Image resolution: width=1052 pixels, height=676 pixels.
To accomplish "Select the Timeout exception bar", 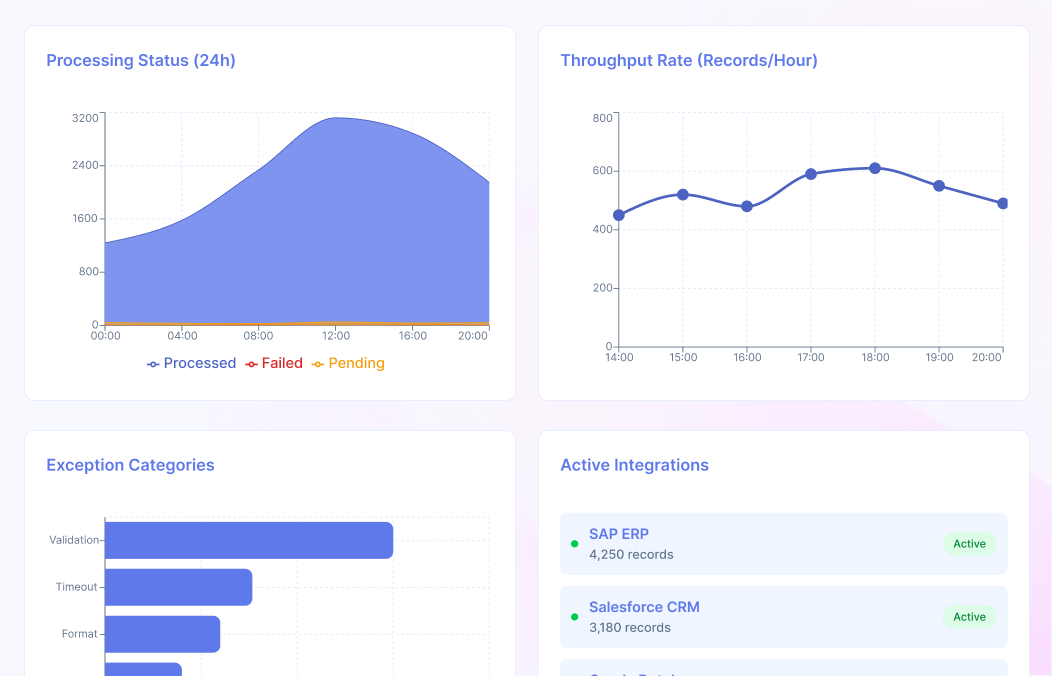I will coord(178,587).
